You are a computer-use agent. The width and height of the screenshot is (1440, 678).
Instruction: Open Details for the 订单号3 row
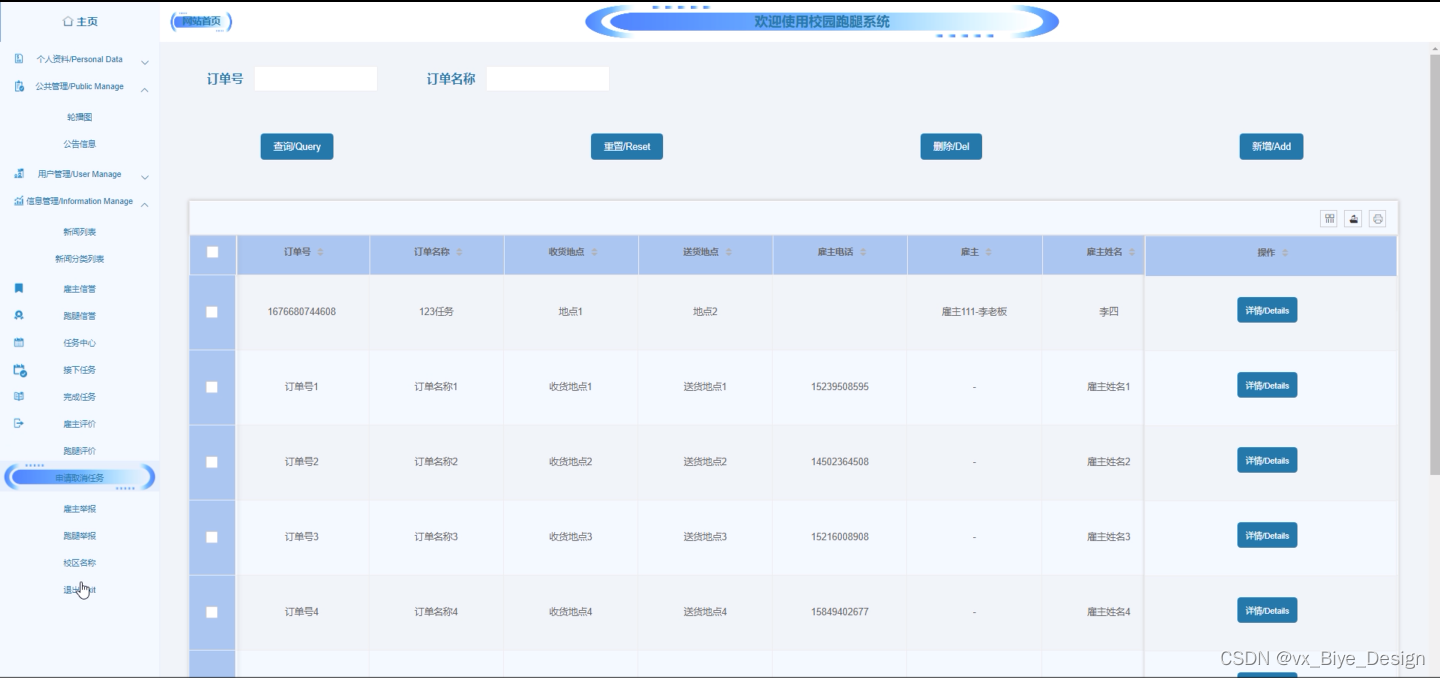[1267, 536]
